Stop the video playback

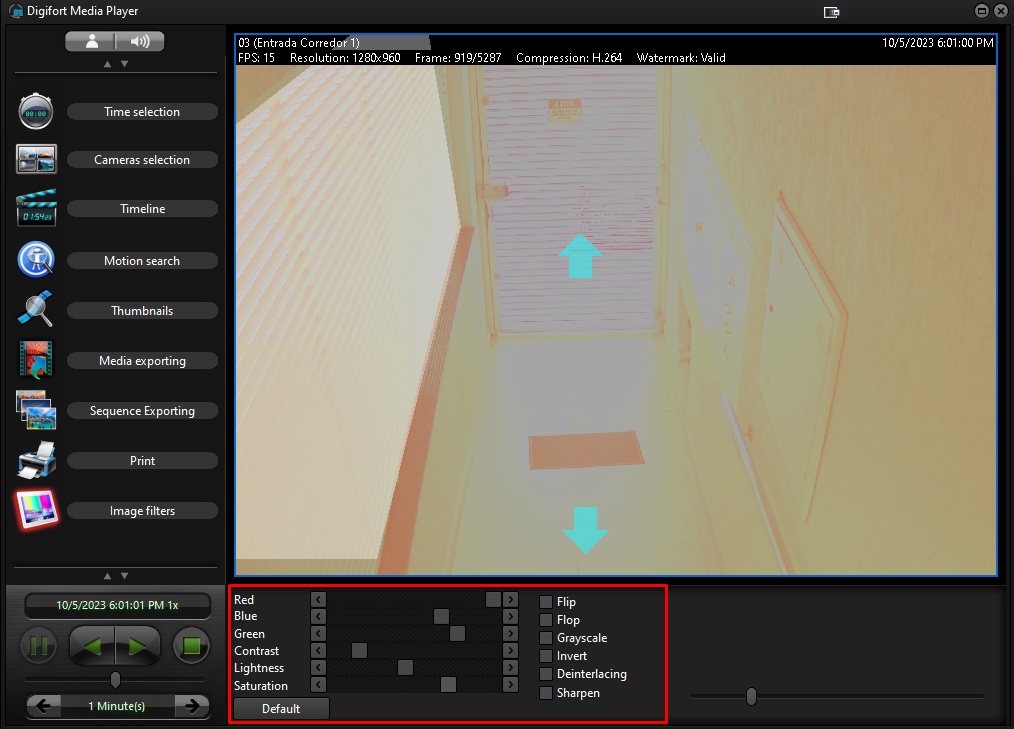191,645
